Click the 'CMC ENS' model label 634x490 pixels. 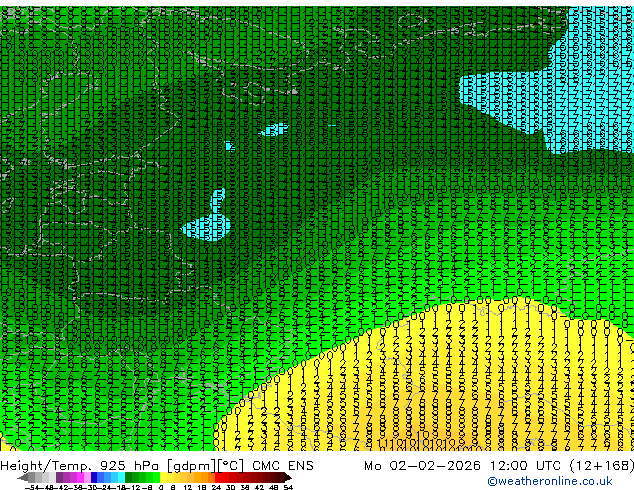283,466
